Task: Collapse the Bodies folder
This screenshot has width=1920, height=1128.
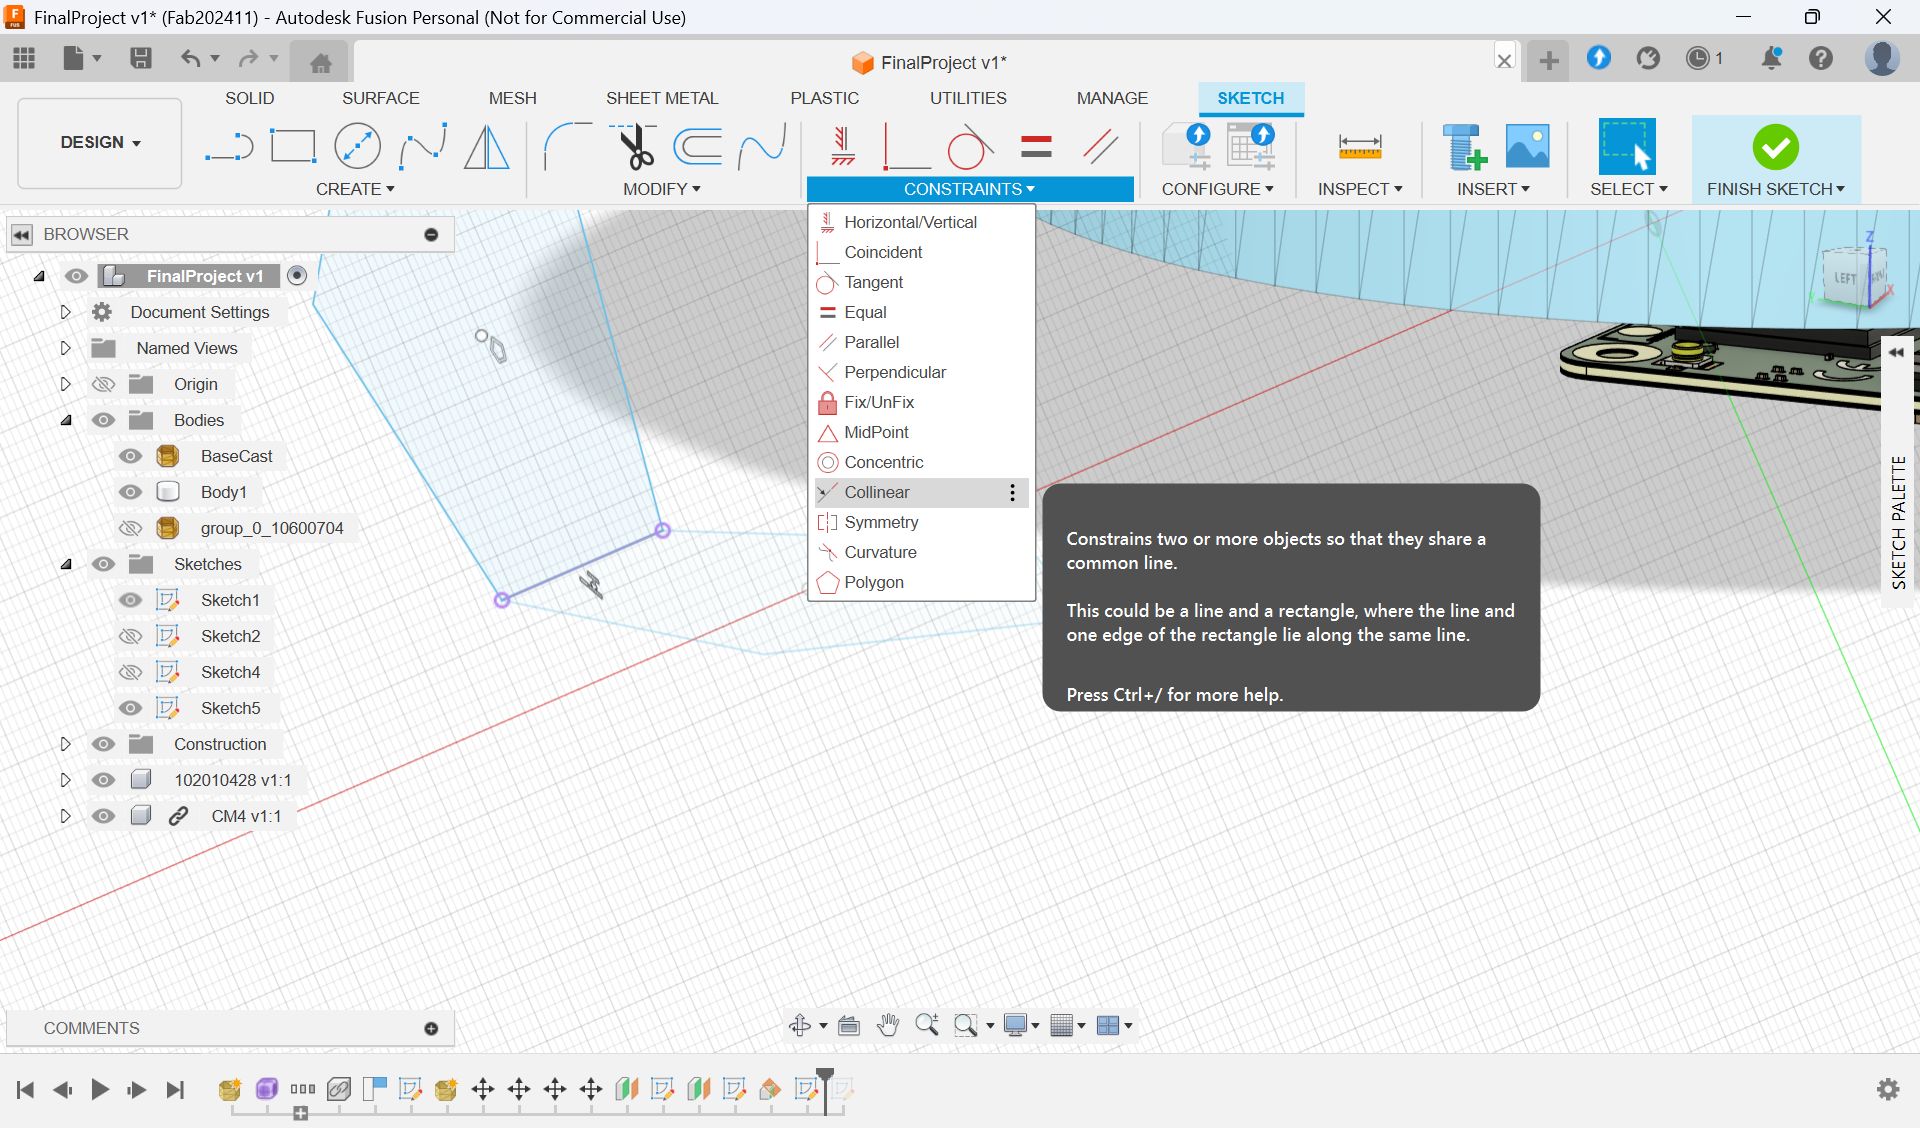Action: 66,420
